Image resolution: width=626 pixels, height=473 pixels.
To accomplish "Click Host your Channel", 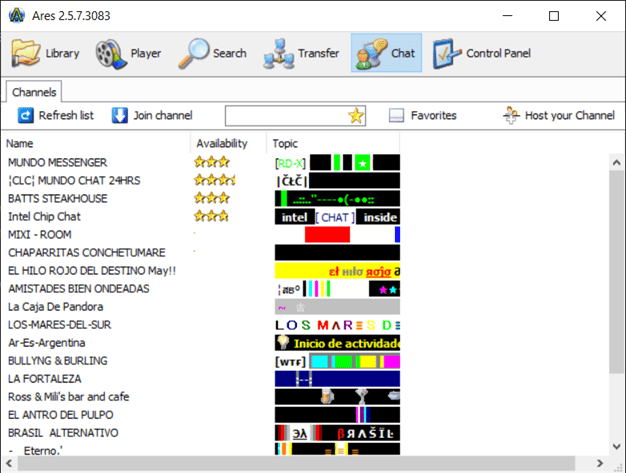I will (559, 115).
